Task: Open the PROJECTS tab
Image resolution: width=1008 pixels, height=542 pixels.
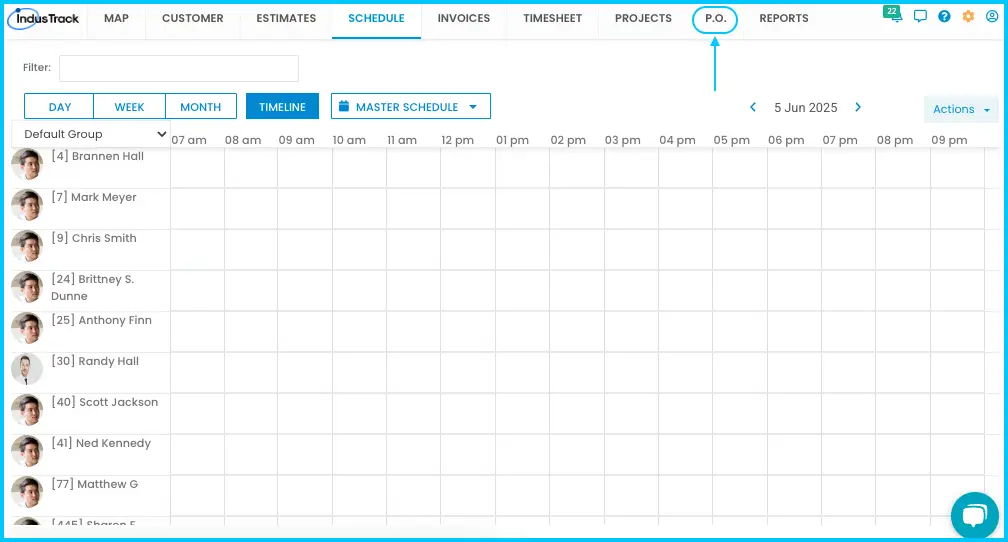Action: (x=643, y=19)
